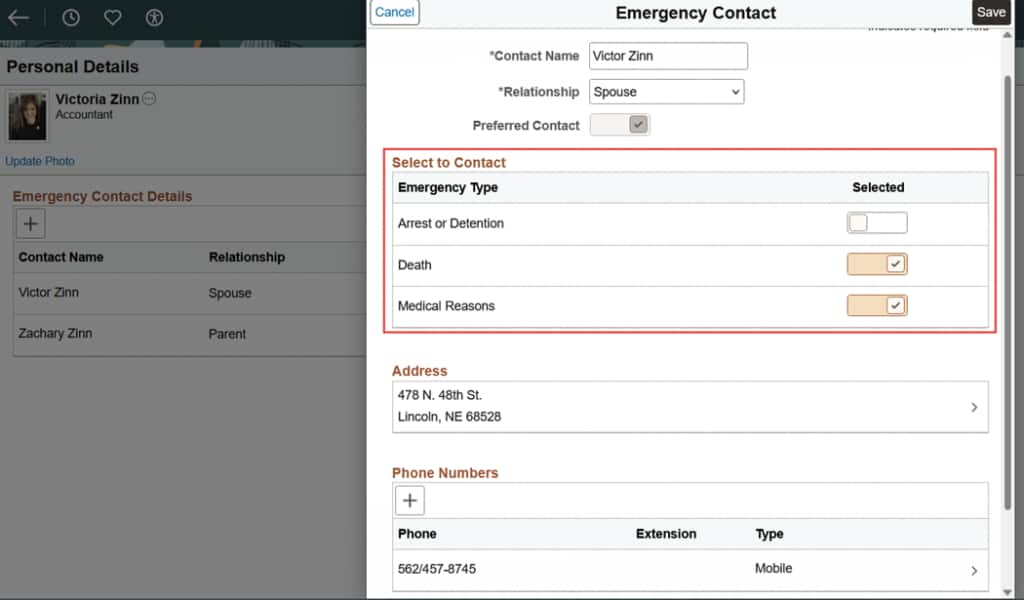Click the back arrow icon
The width and height of the screenshot is (1024, 600).
[x=18, y=18]
